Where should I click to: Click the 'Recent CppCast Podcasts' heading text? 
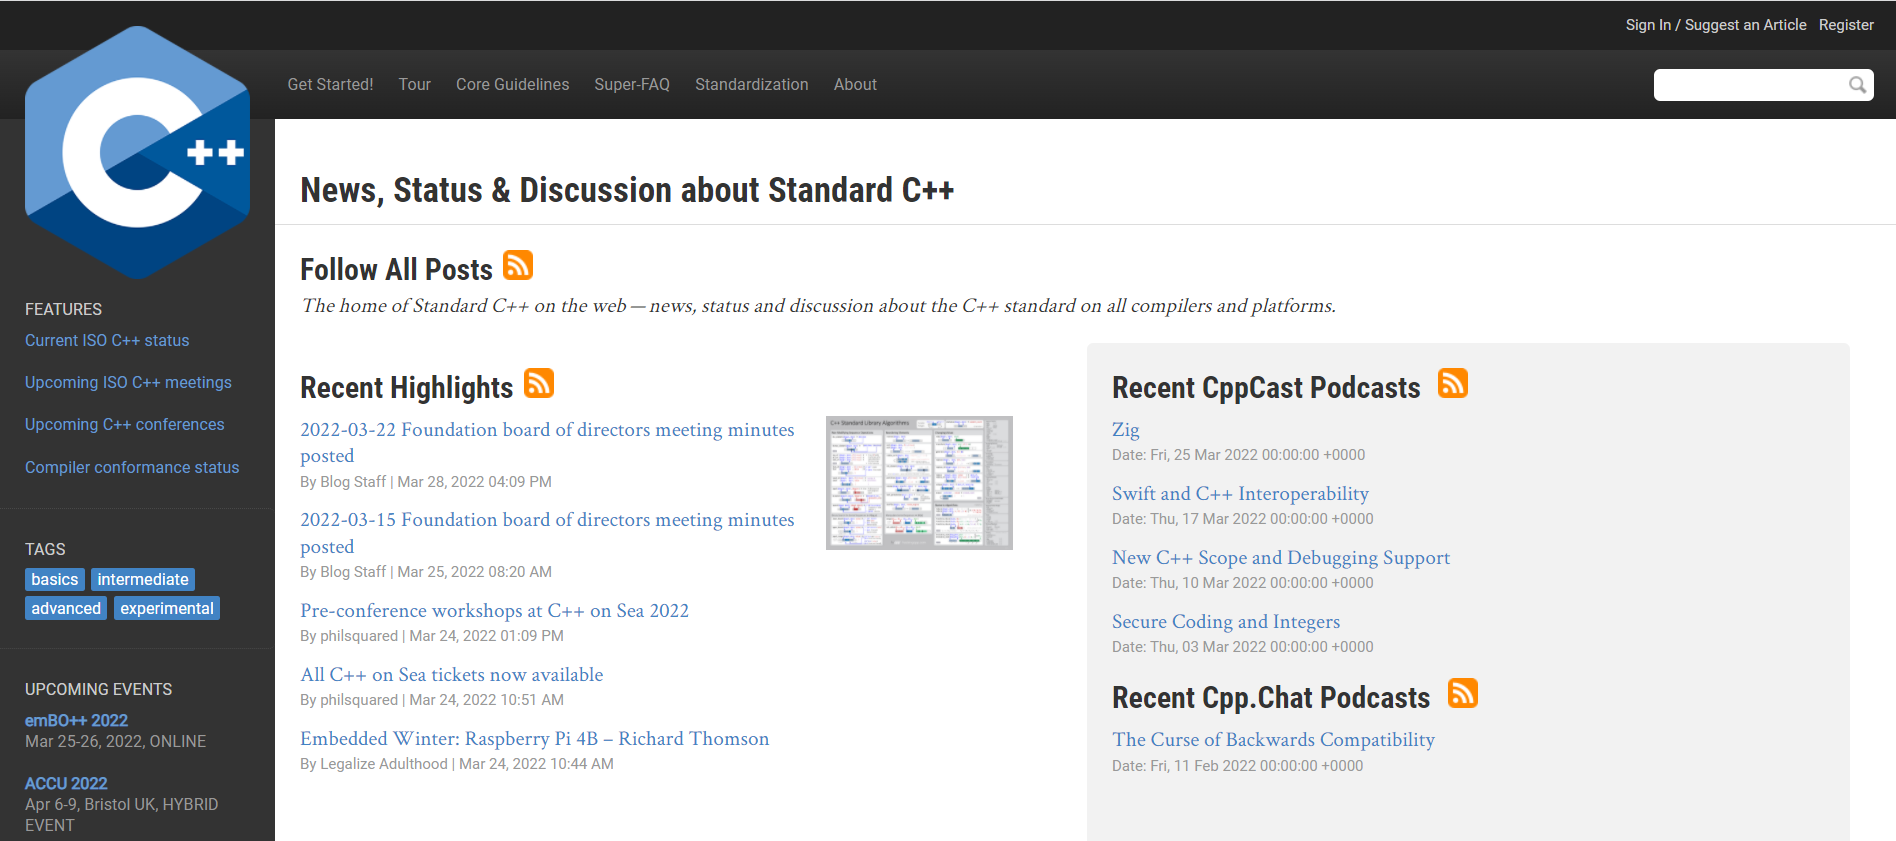1266,388
